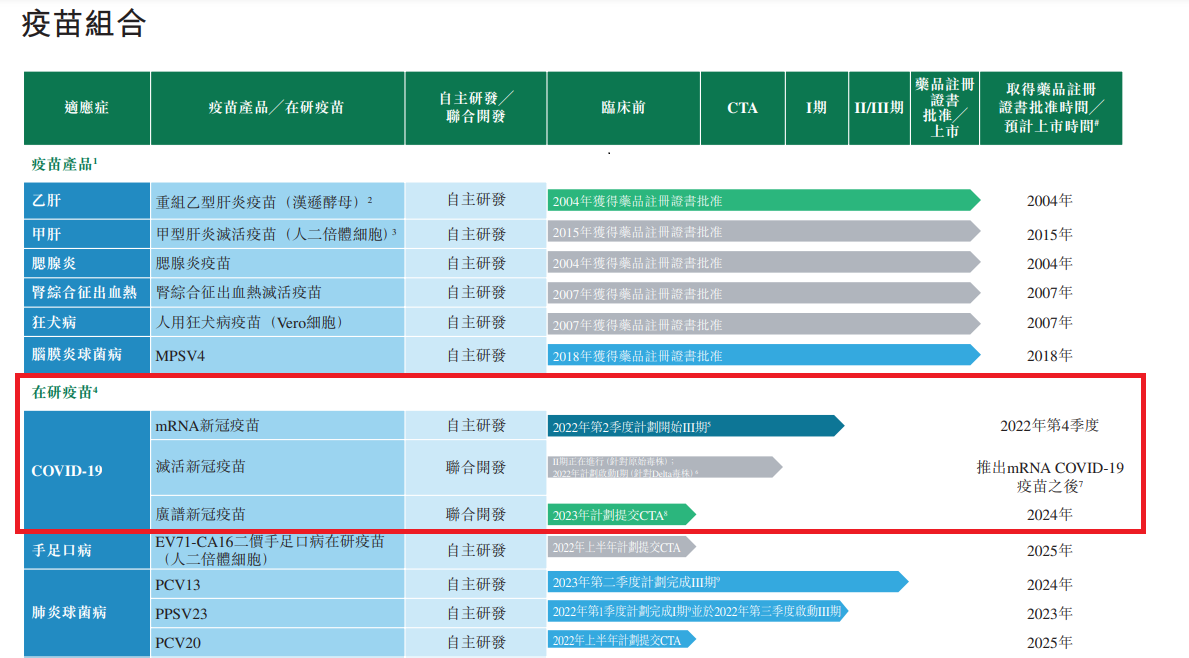
Task: Select the progress bar in PPSV23 row
Action: [698, 611]
